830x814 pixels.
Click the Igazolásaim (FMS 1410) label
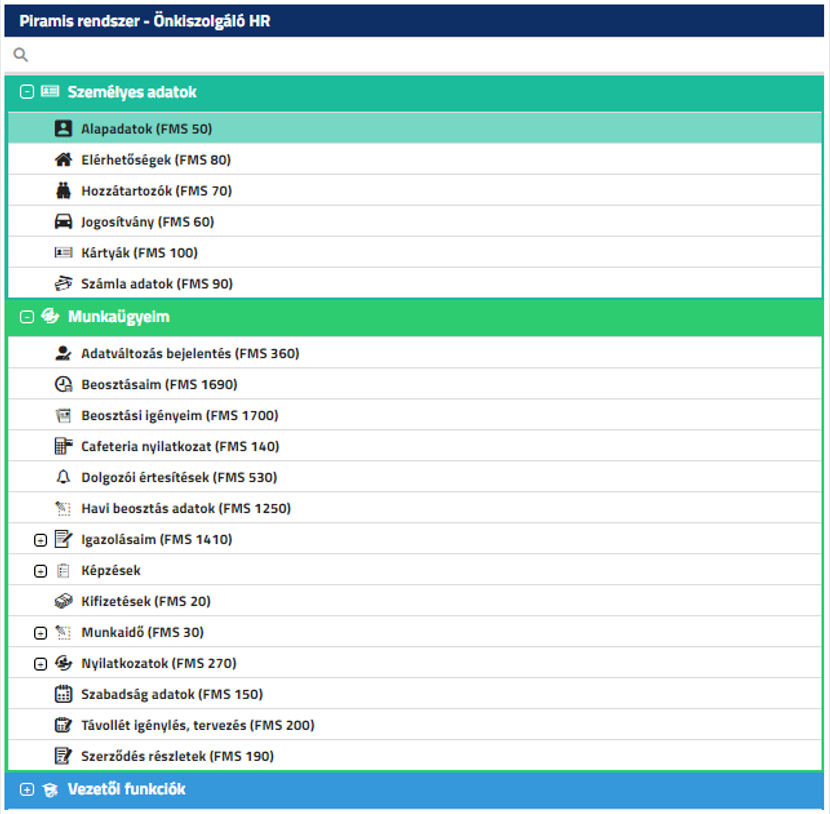157,539
